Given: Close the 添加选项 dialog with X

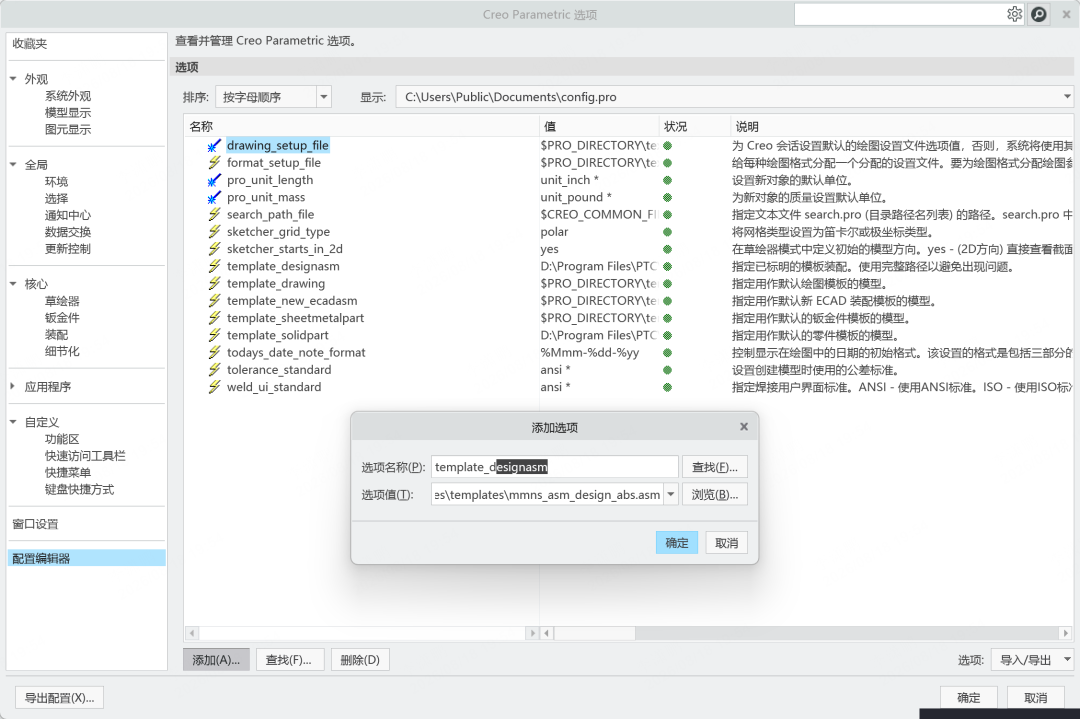Looking at the screenshot, I should tap(744, 427).
